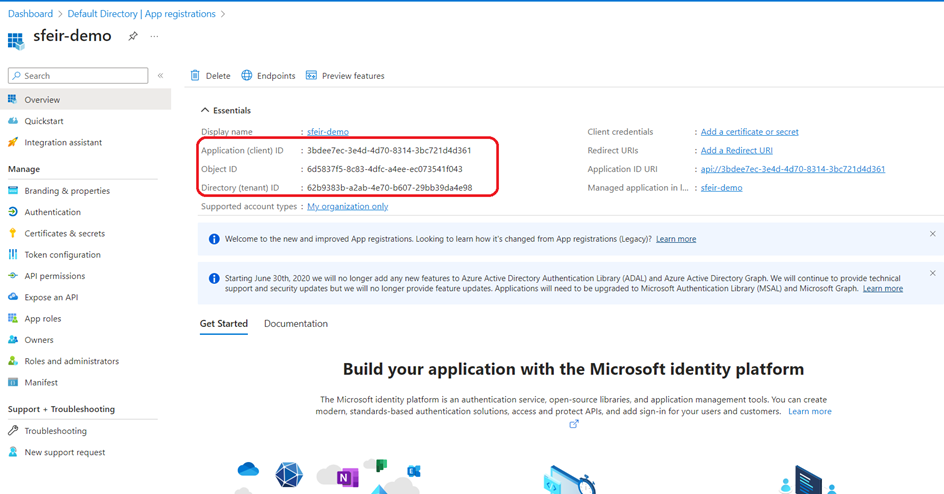Click the info icon in welcome banner
Screen dimensions: 944x494
[x=214, y=239]
